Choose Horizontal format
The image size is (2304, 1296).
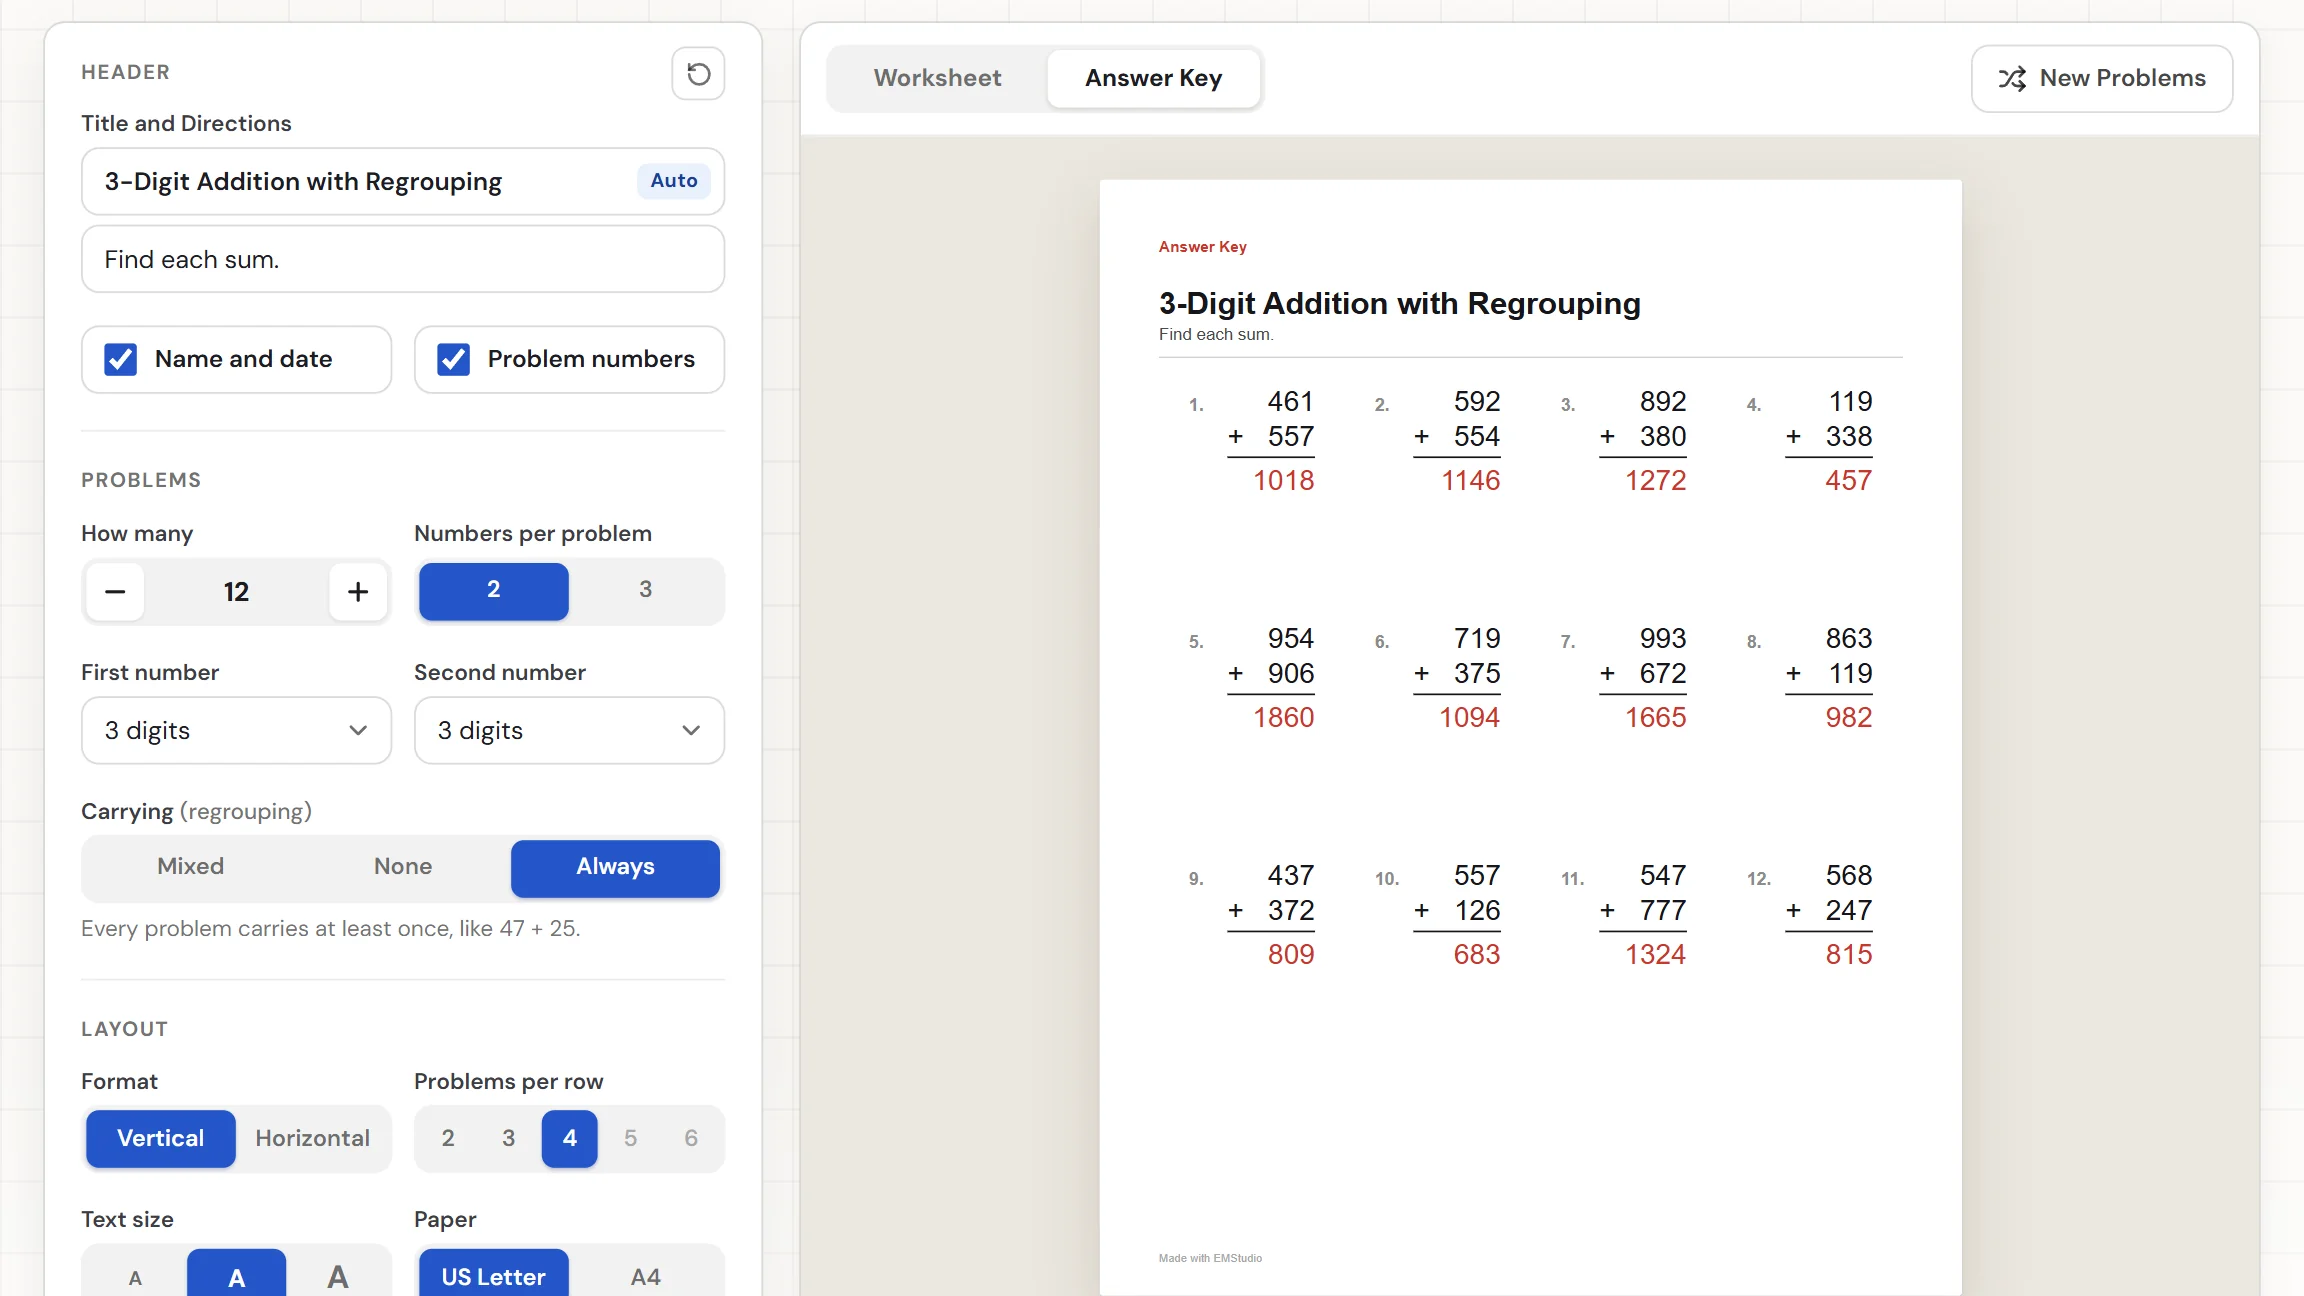coord(313,1138)
